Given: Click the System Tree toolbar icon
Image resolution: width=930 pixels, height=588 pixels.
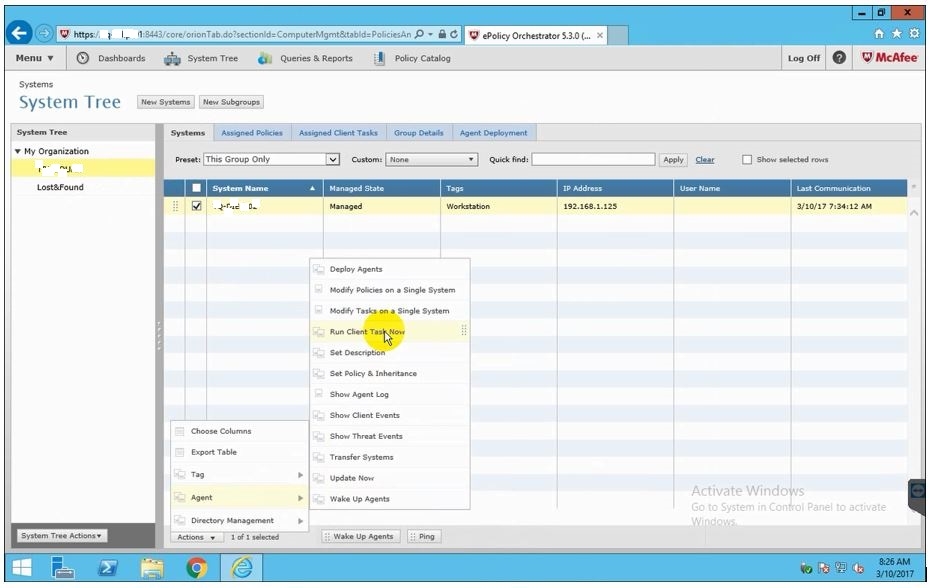Looking at the screenshot, I should pos(172,59).
